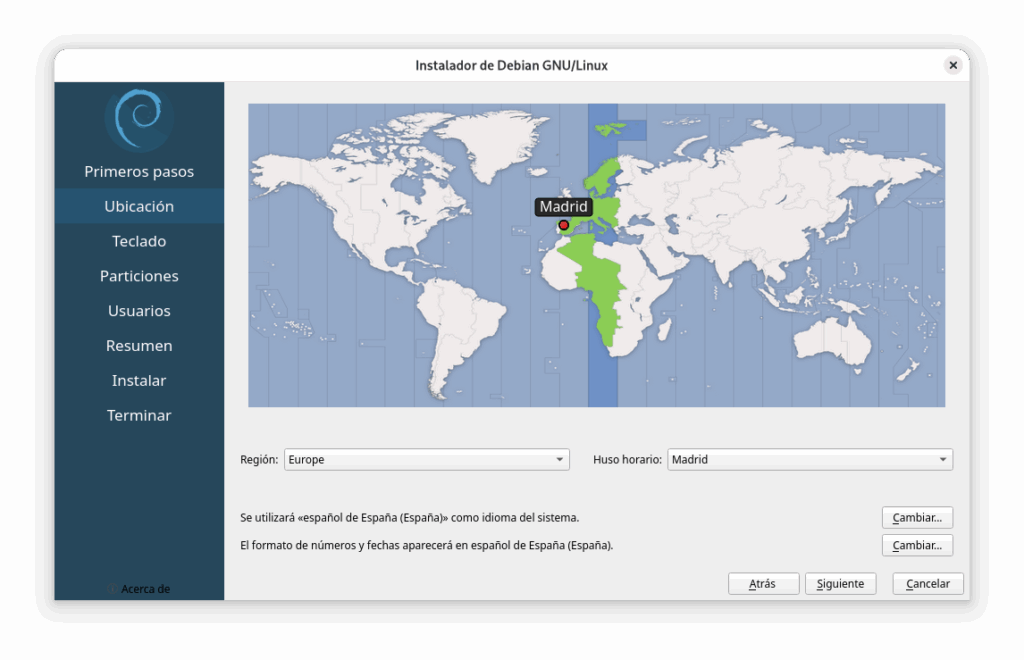1024x660 pixels.
Task: Open the Teclado step
Action: tap(139, 242)
